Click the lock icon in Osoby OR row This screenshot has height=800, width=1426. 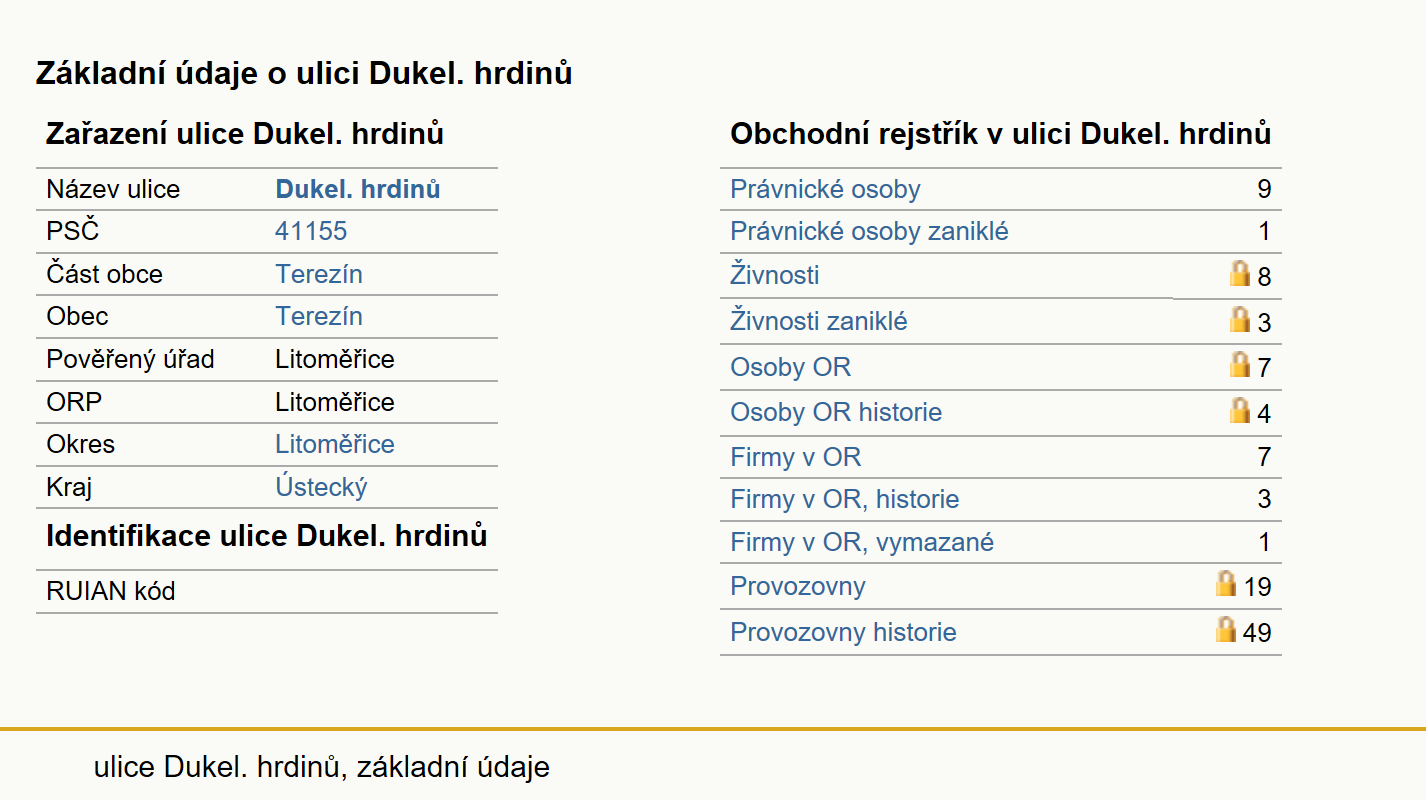click(1240, 364)
